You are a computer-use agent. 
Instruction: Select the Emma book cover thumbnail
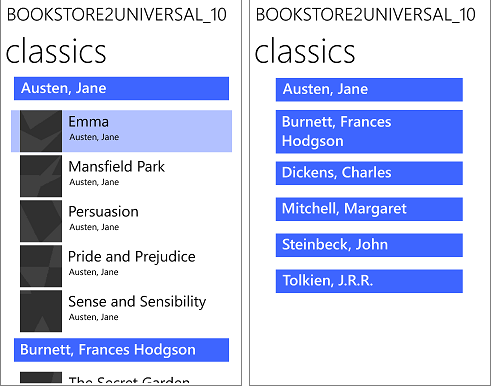click(41, 131)
